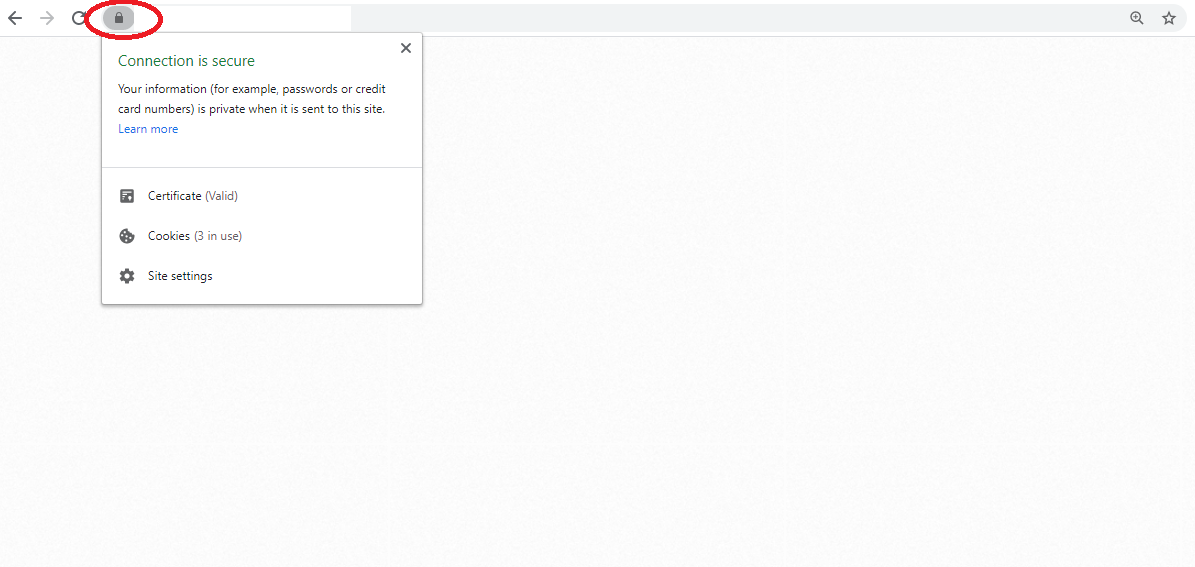Click the padlock site information icon
Viewport: 1195px width, 567px height.
coord(119,18)
